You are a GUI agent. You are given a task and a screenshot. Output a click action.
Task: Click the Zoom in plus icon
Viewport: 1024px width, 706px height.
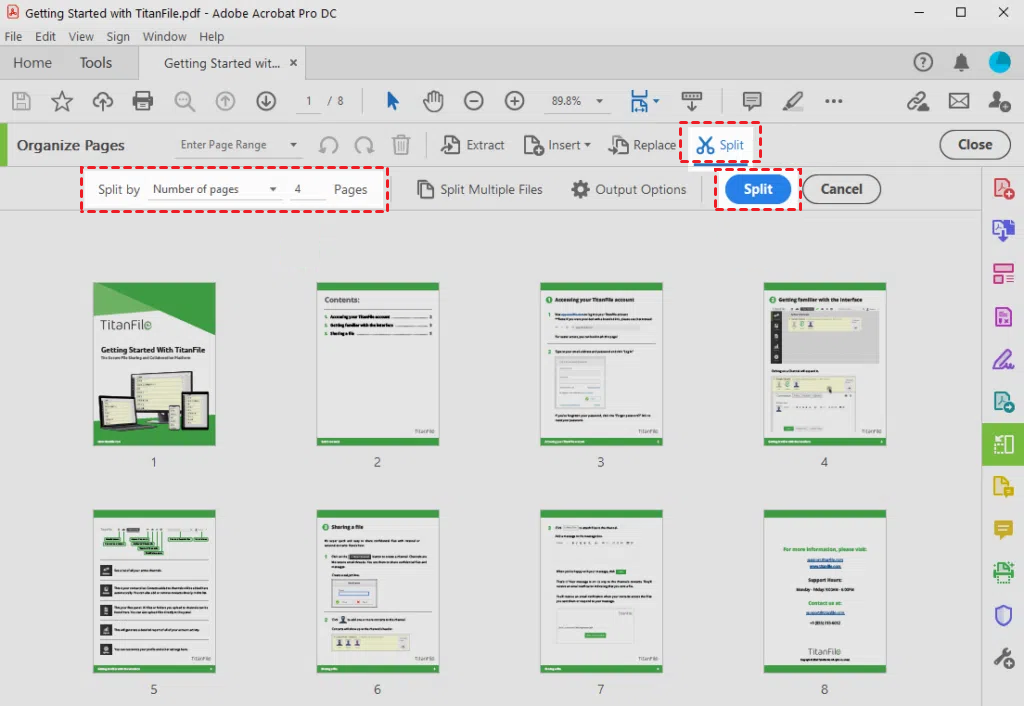(x=514, y=101)
